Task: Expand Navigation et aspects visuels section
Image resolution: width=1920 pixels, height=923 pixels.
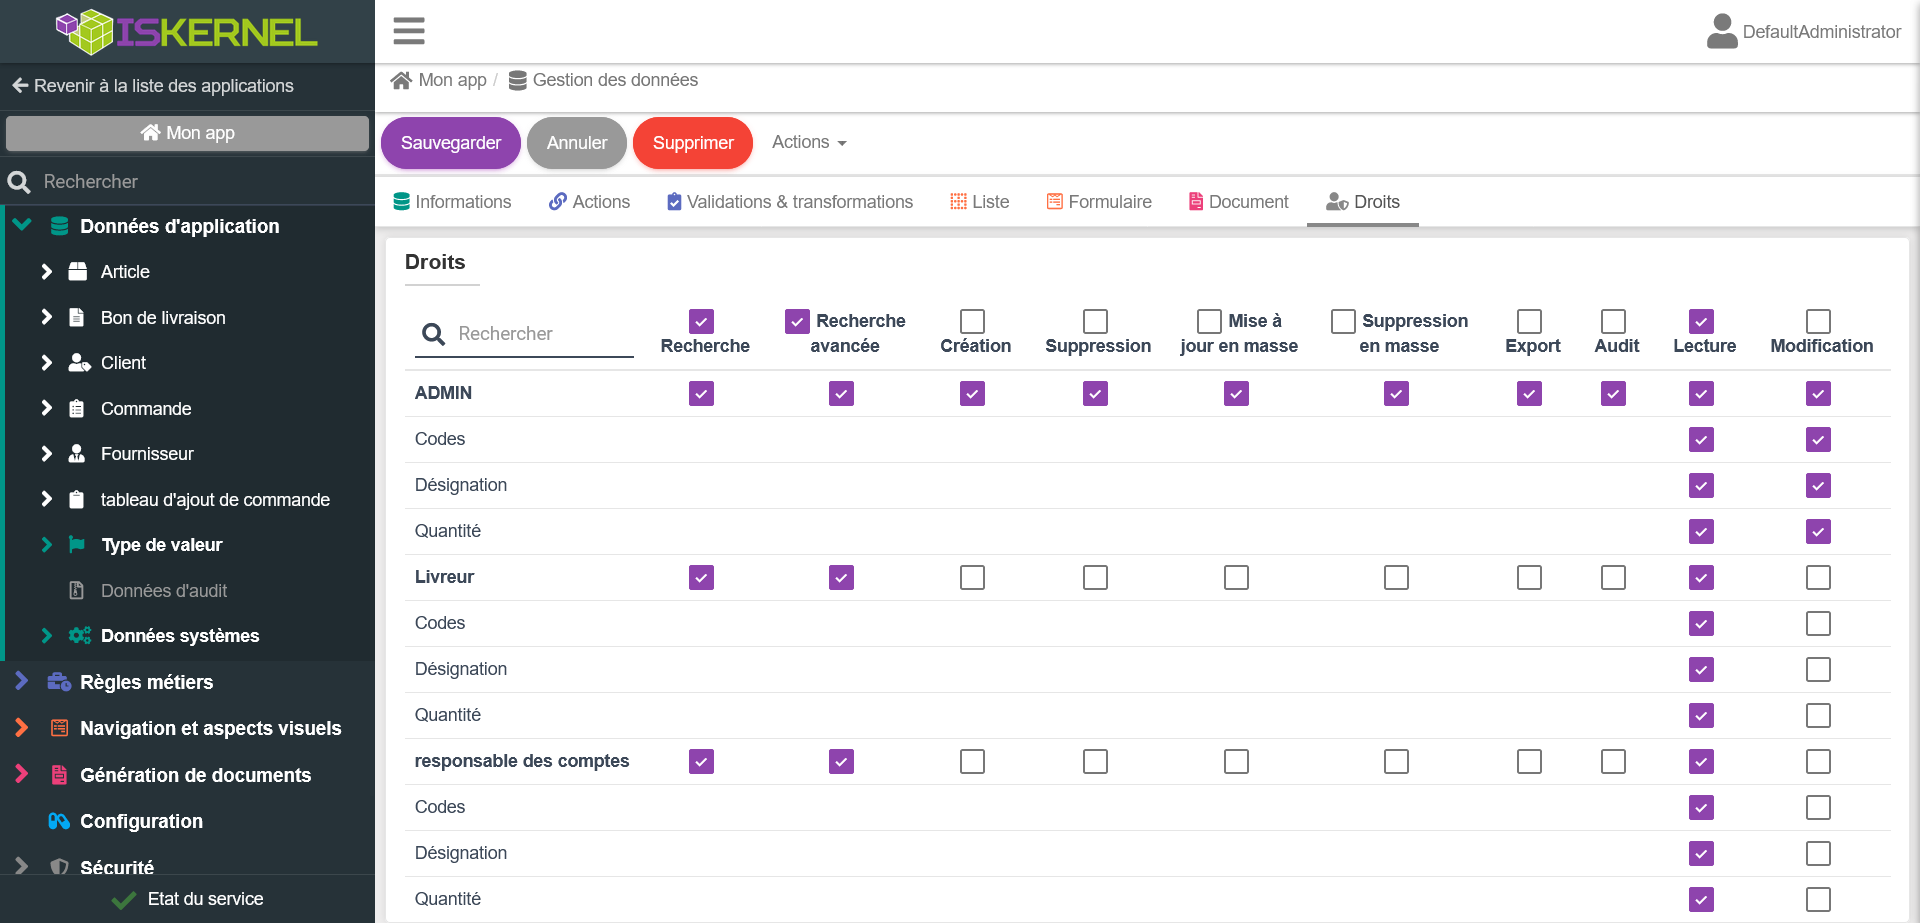Action: pyautogui.click(x=21, y=728)
